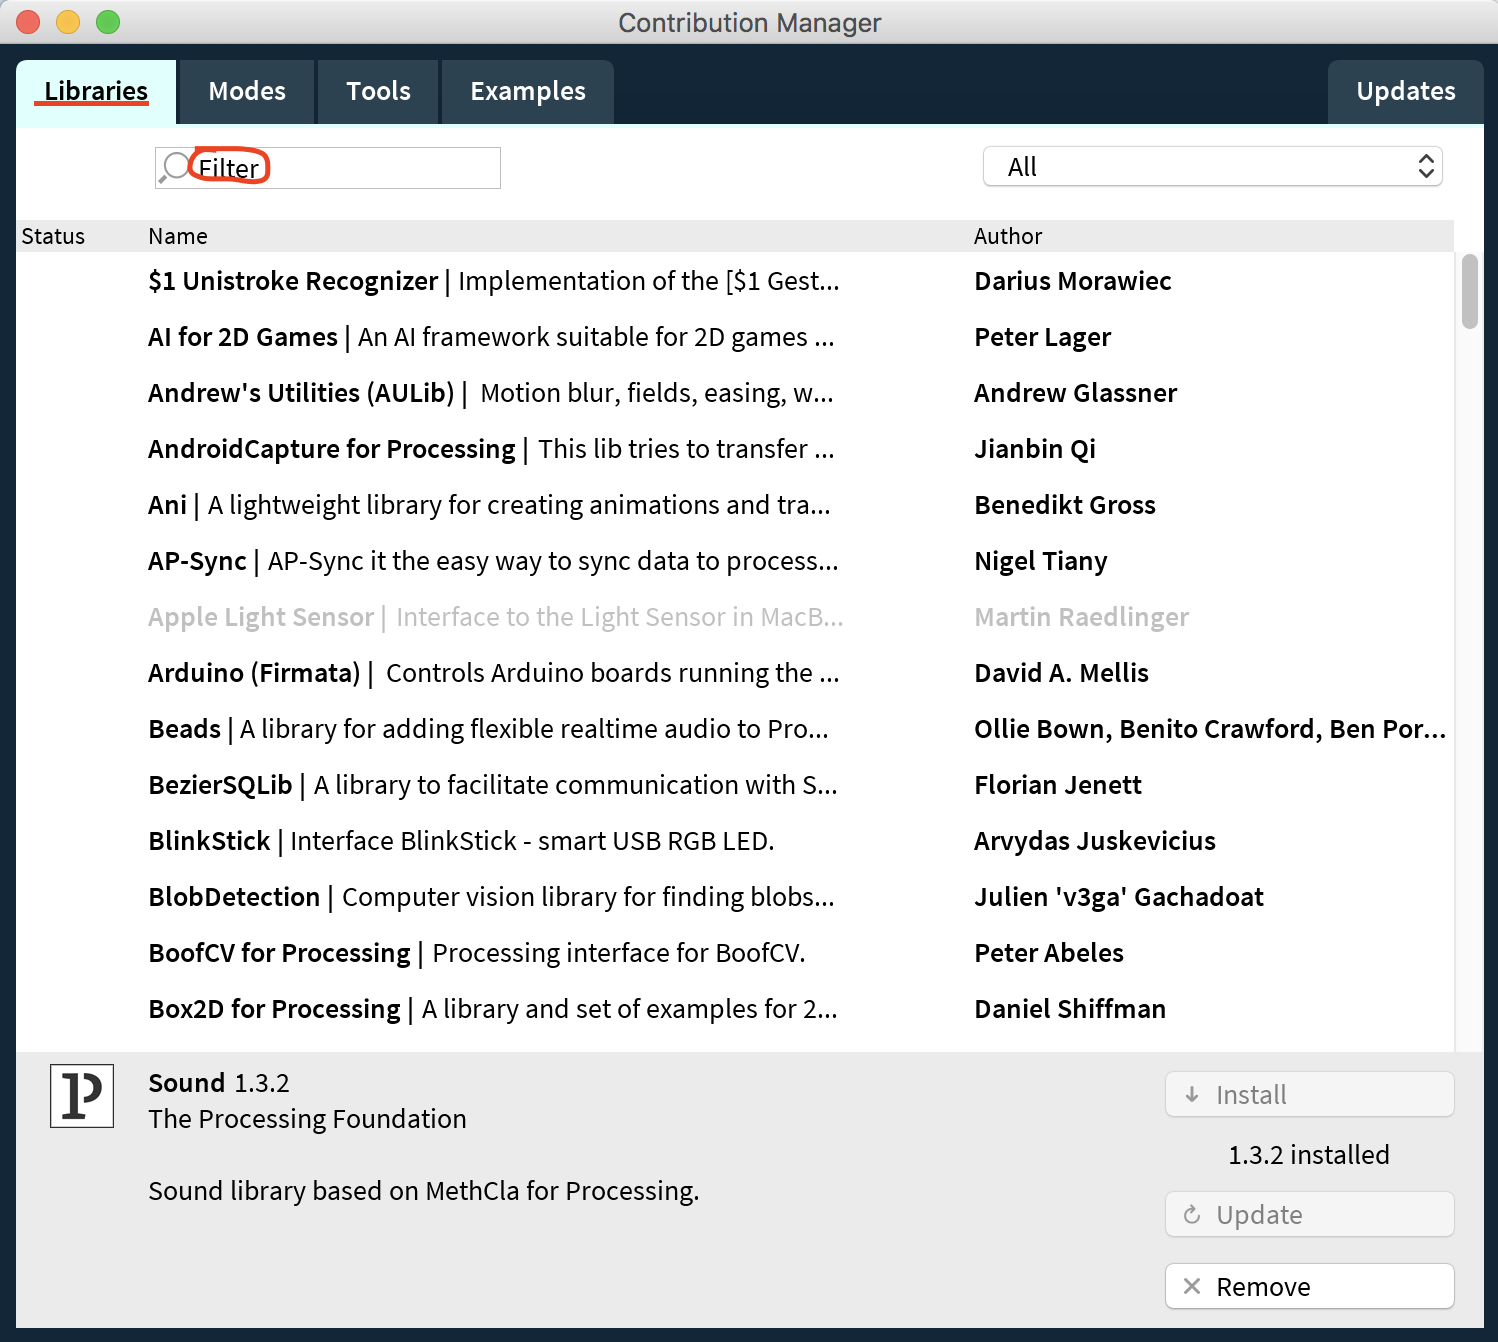Click The Processing Foundation author text
1498x1342 pixels.
tap(307, 1119)
